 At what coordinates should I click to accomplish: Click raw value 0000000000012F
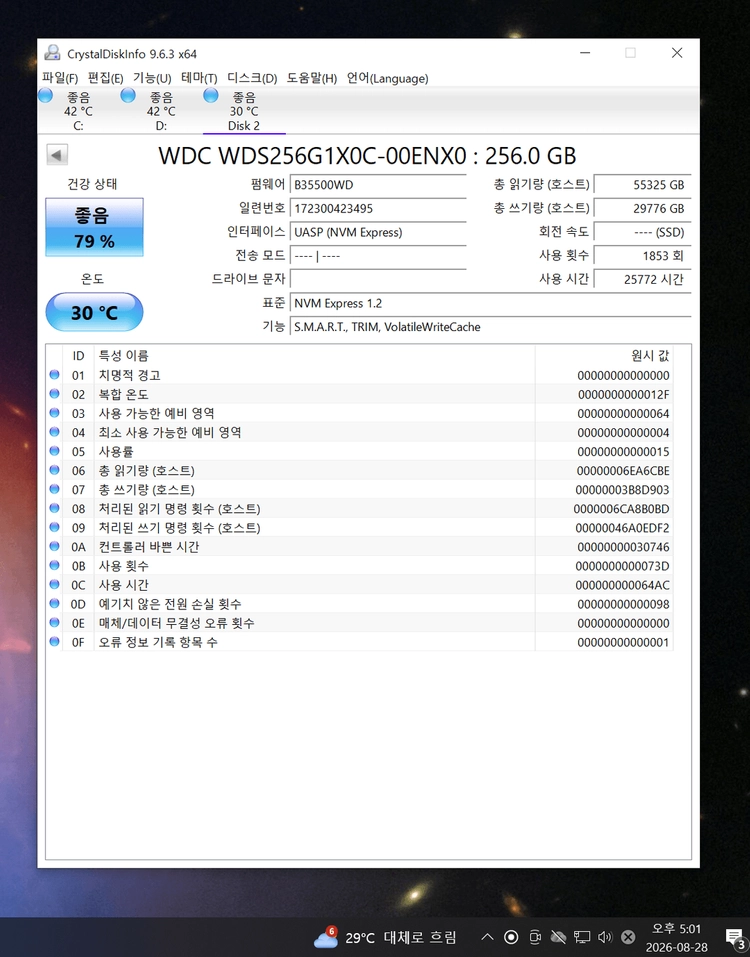[x=624, y=394]
